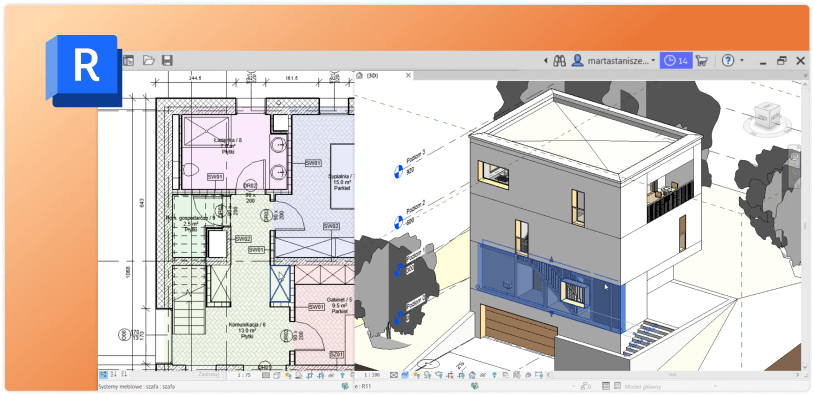This screenshot has width=814, height=395.
Task: Toggle show crop region in 3D view control bar
Action: [461, 375]
